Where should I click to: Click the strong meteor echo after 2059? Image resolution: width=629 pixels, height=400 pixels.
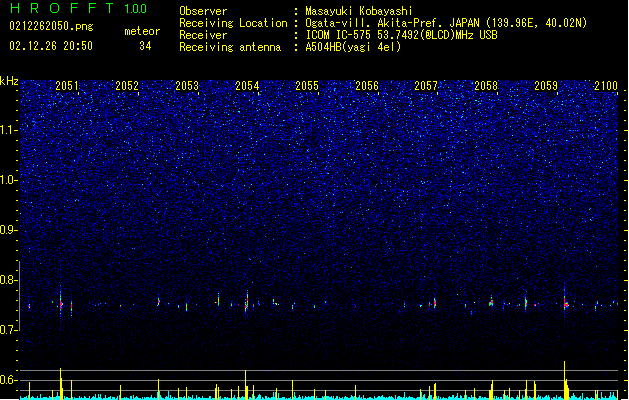point(565,303)
